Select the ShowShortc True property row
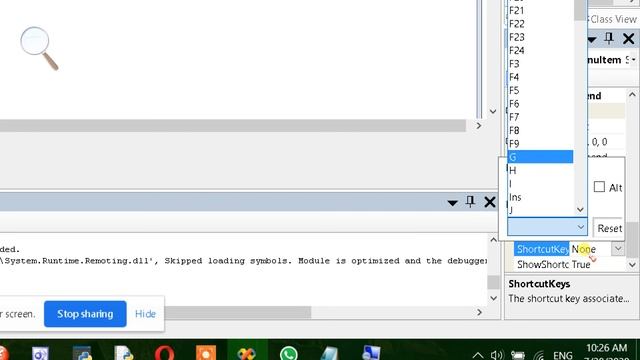 point(569,264)
